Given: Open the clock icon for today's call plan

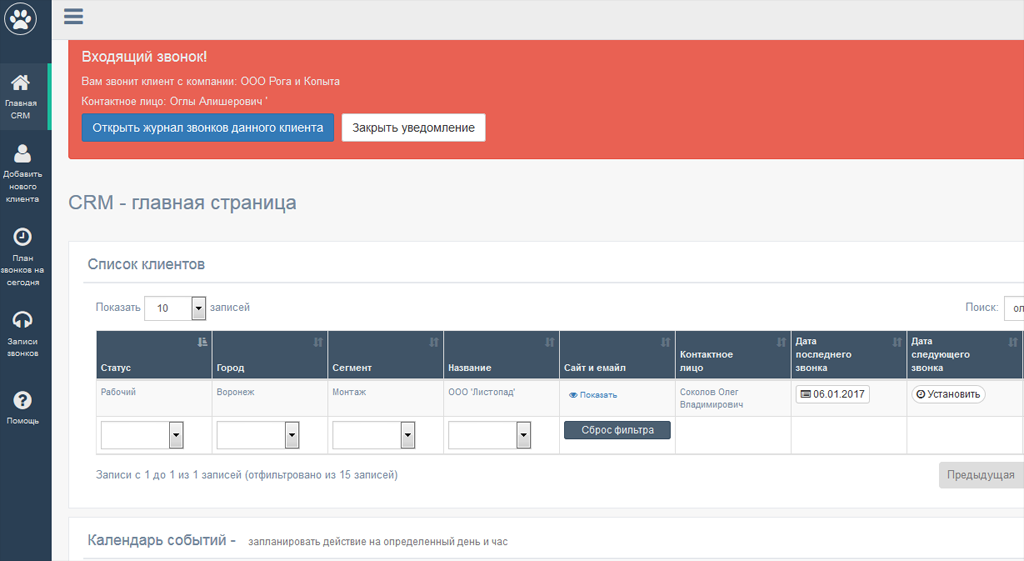Looking at the screenshot, I should point(22,236).
